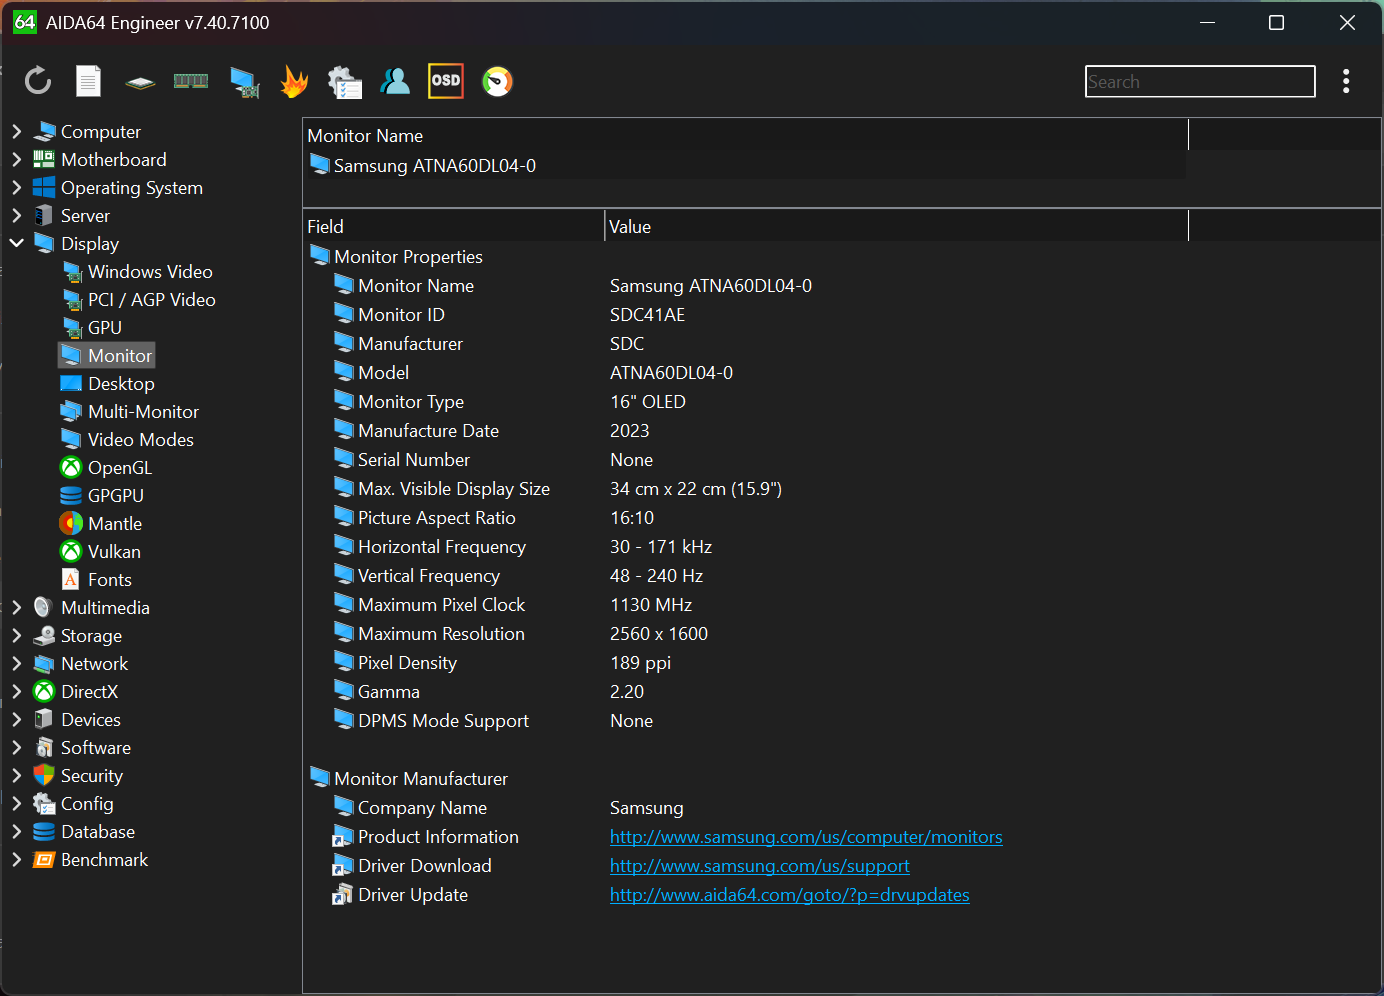This screenshot has width=1384, height=996.
Task: Click into the Search field
Action: click(x=1199, y=82)
